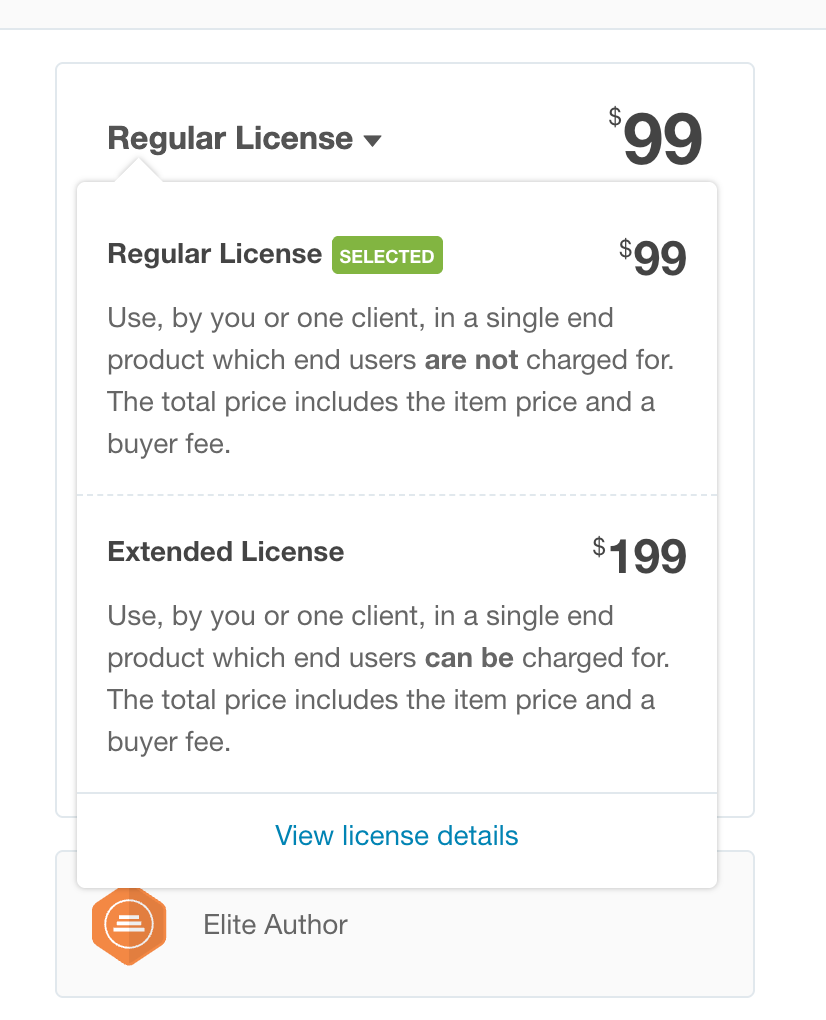Click the Extended License description paragraph
This screenshot has height=1020, width=826.
[x=390, y=679]
